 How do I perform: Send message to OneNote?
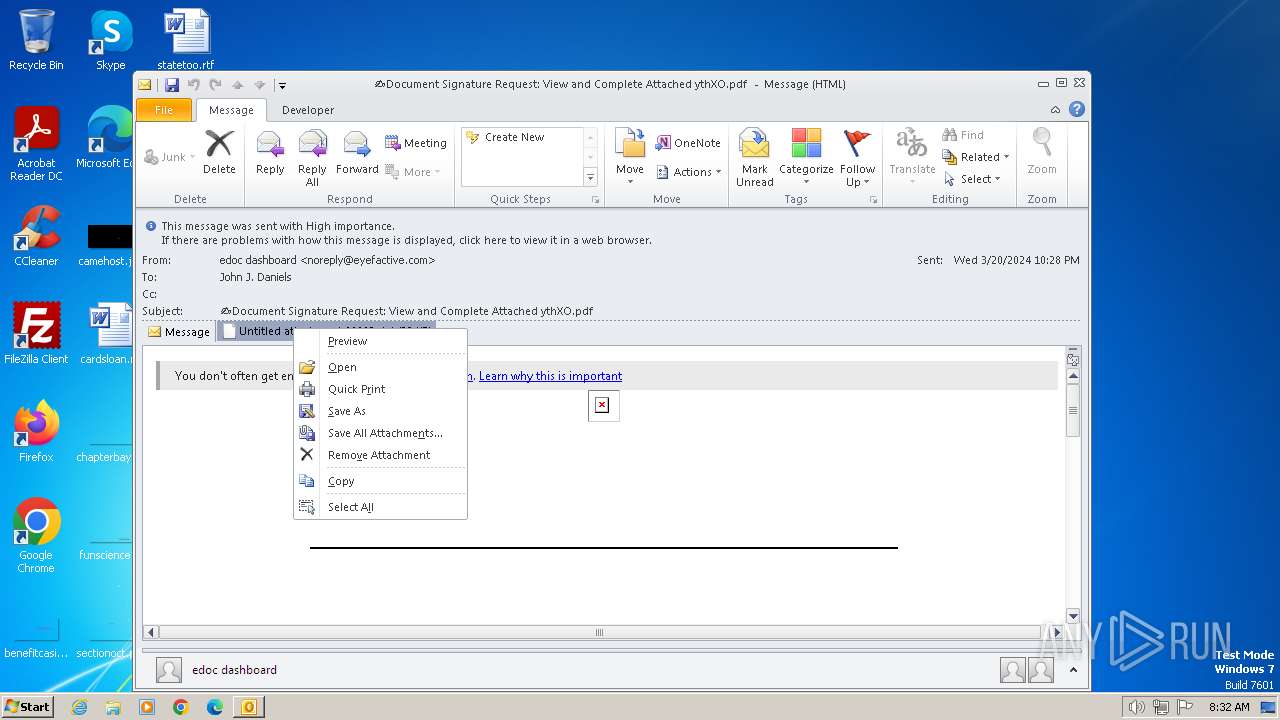(688, 143)
